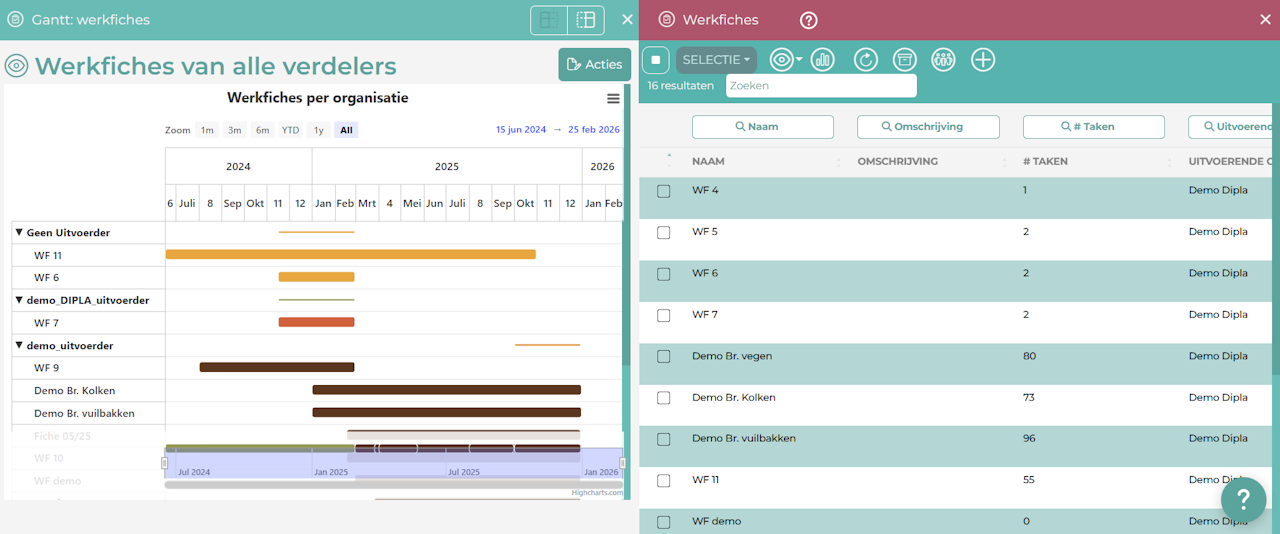Set chart zoom to 6m
Screen dimensions: 1280x534
coord(262,130)
